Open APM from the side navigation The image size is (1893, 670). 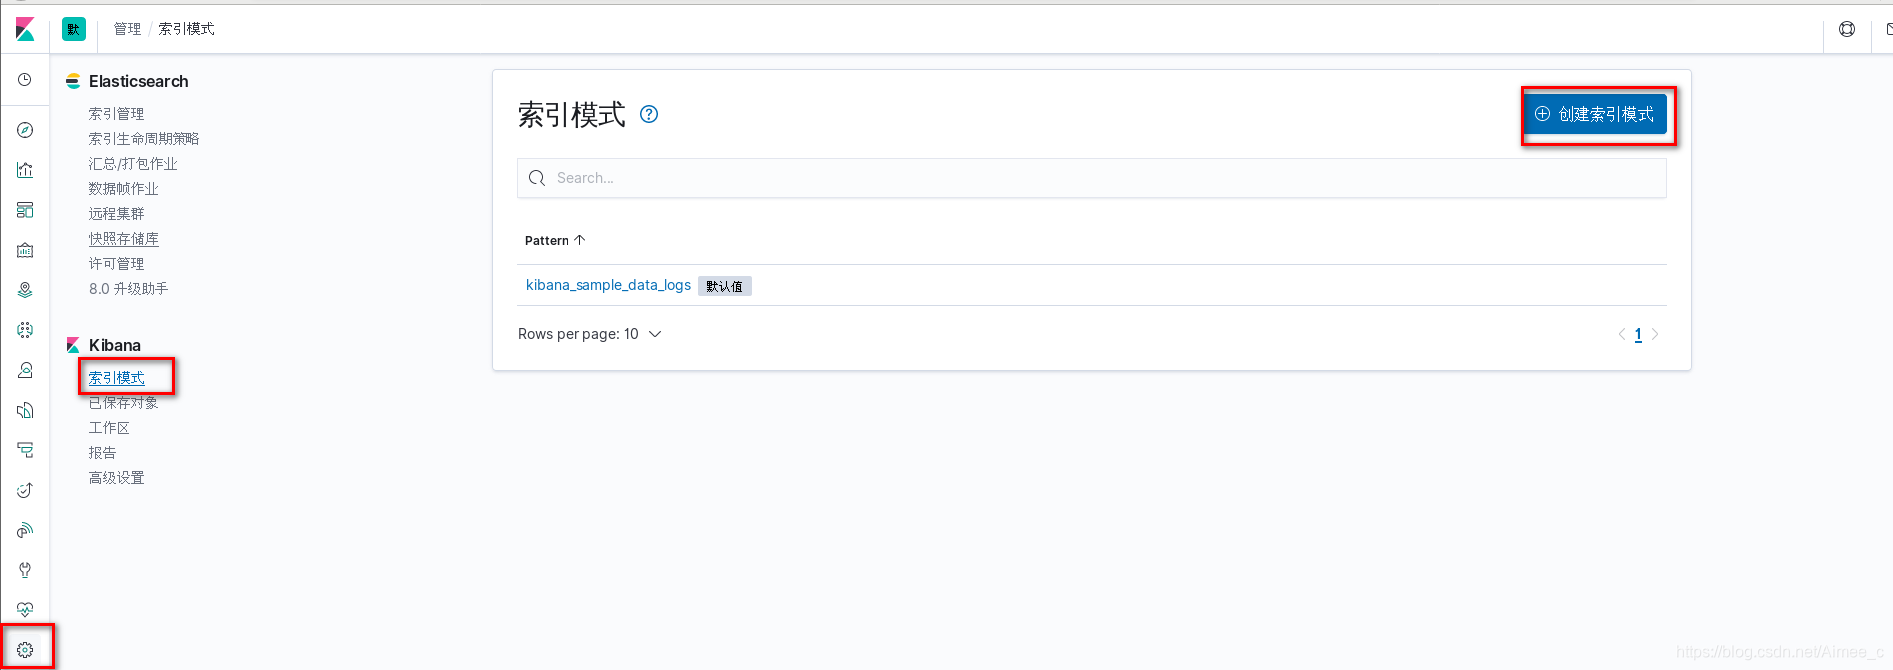25,450
